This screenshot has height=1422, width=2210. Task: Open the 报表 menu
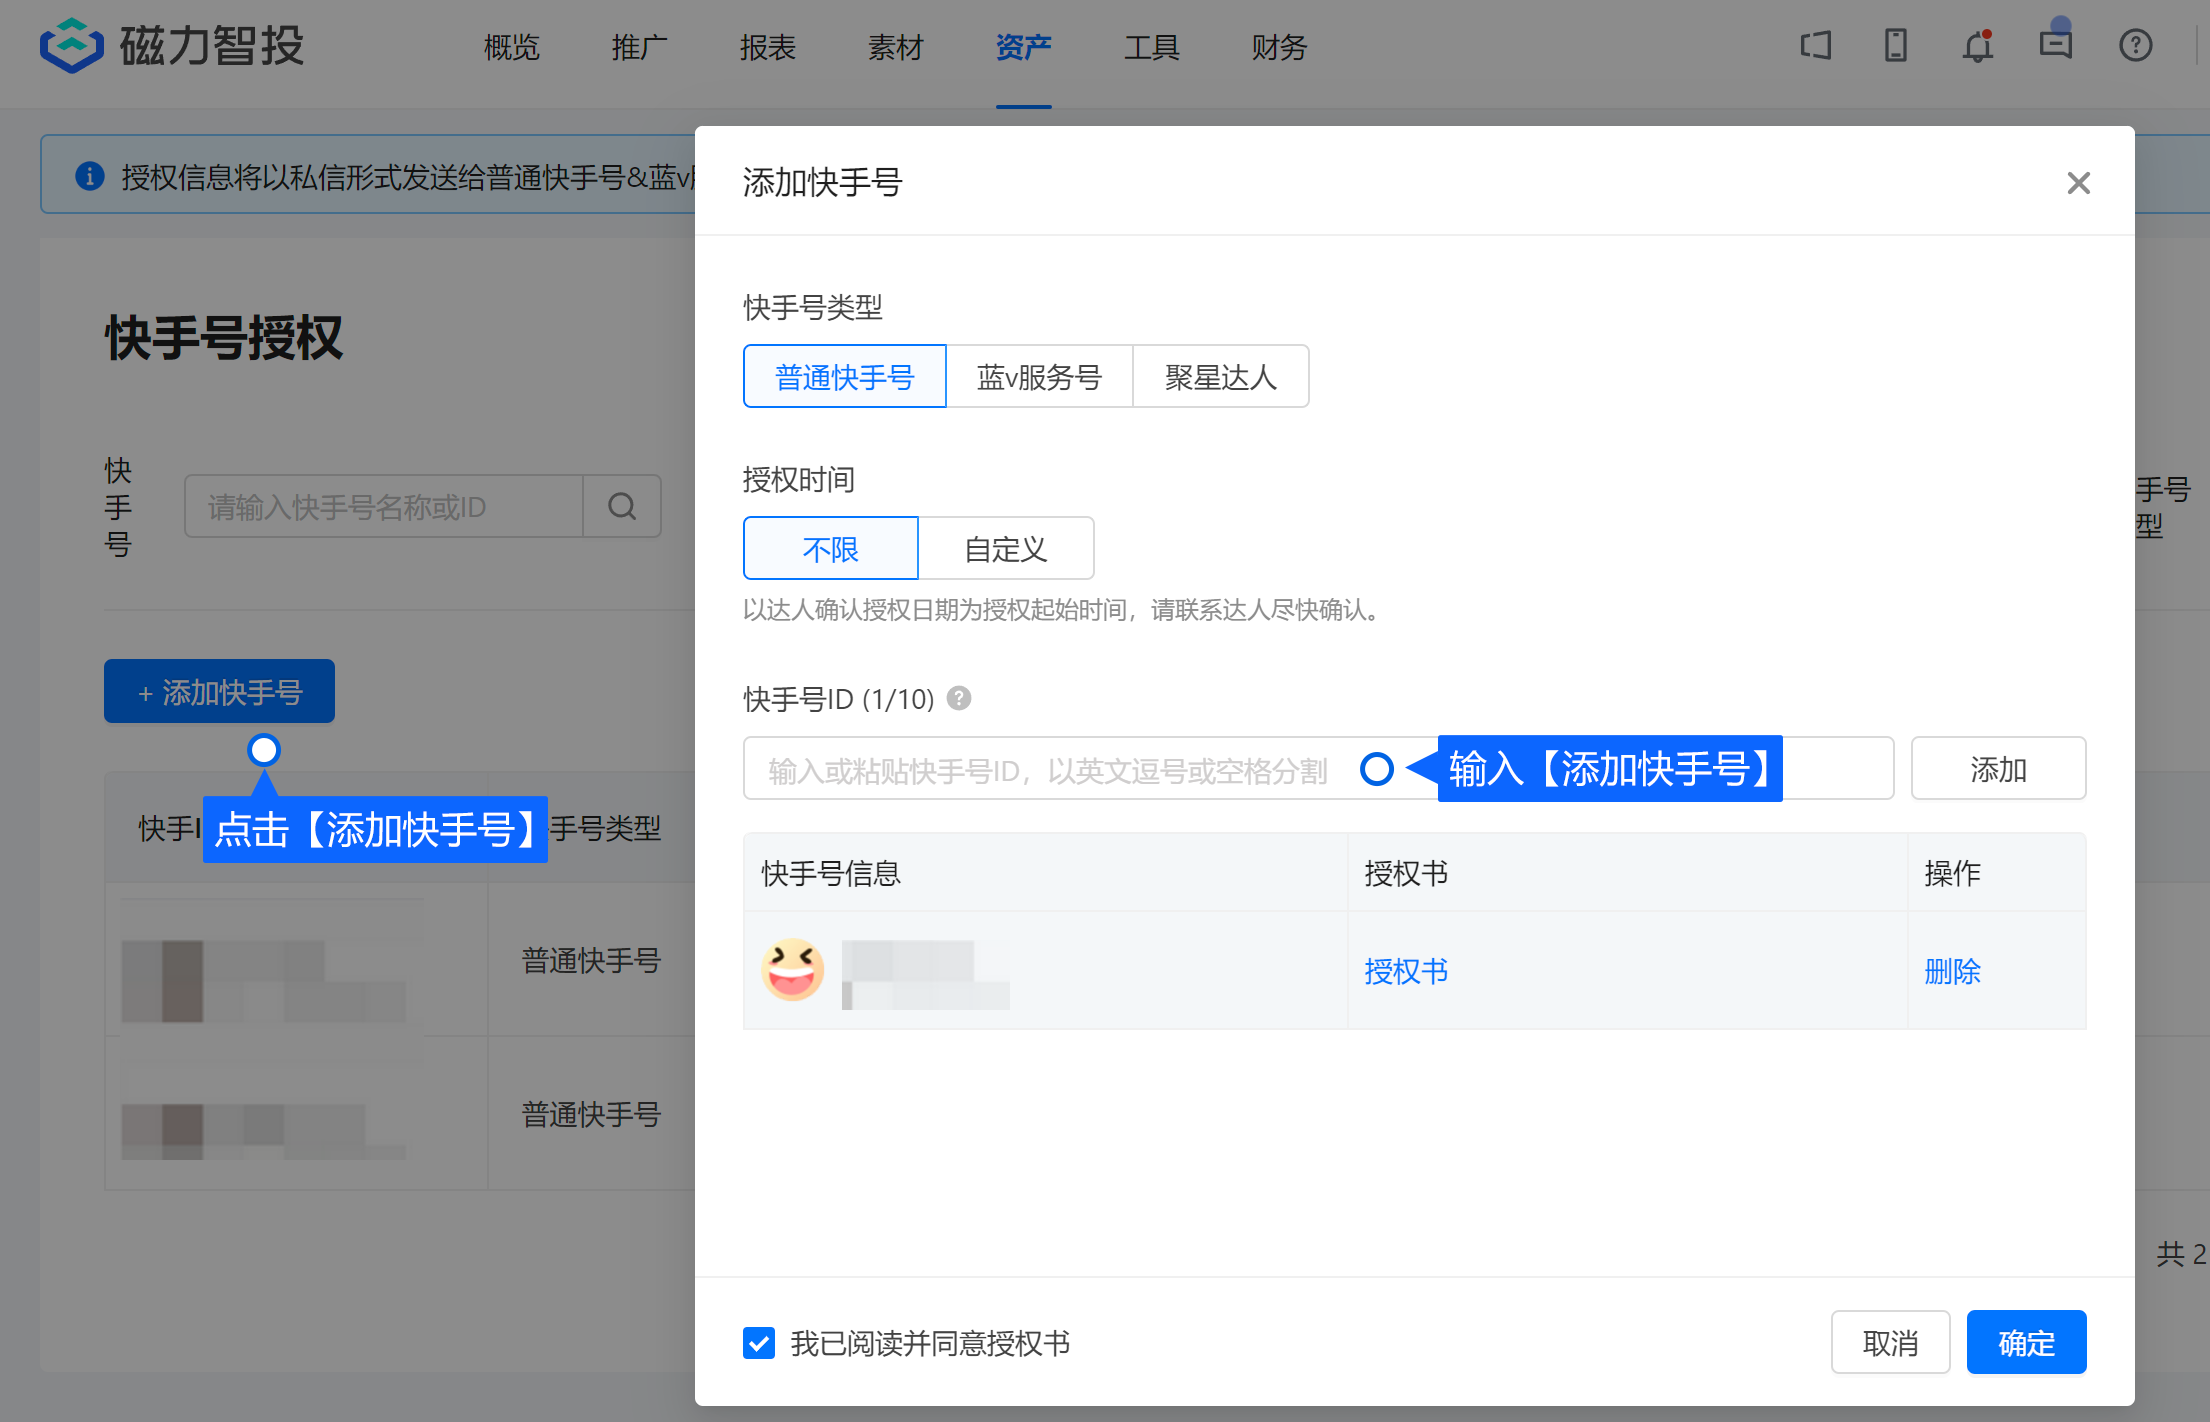click(767, 47)
